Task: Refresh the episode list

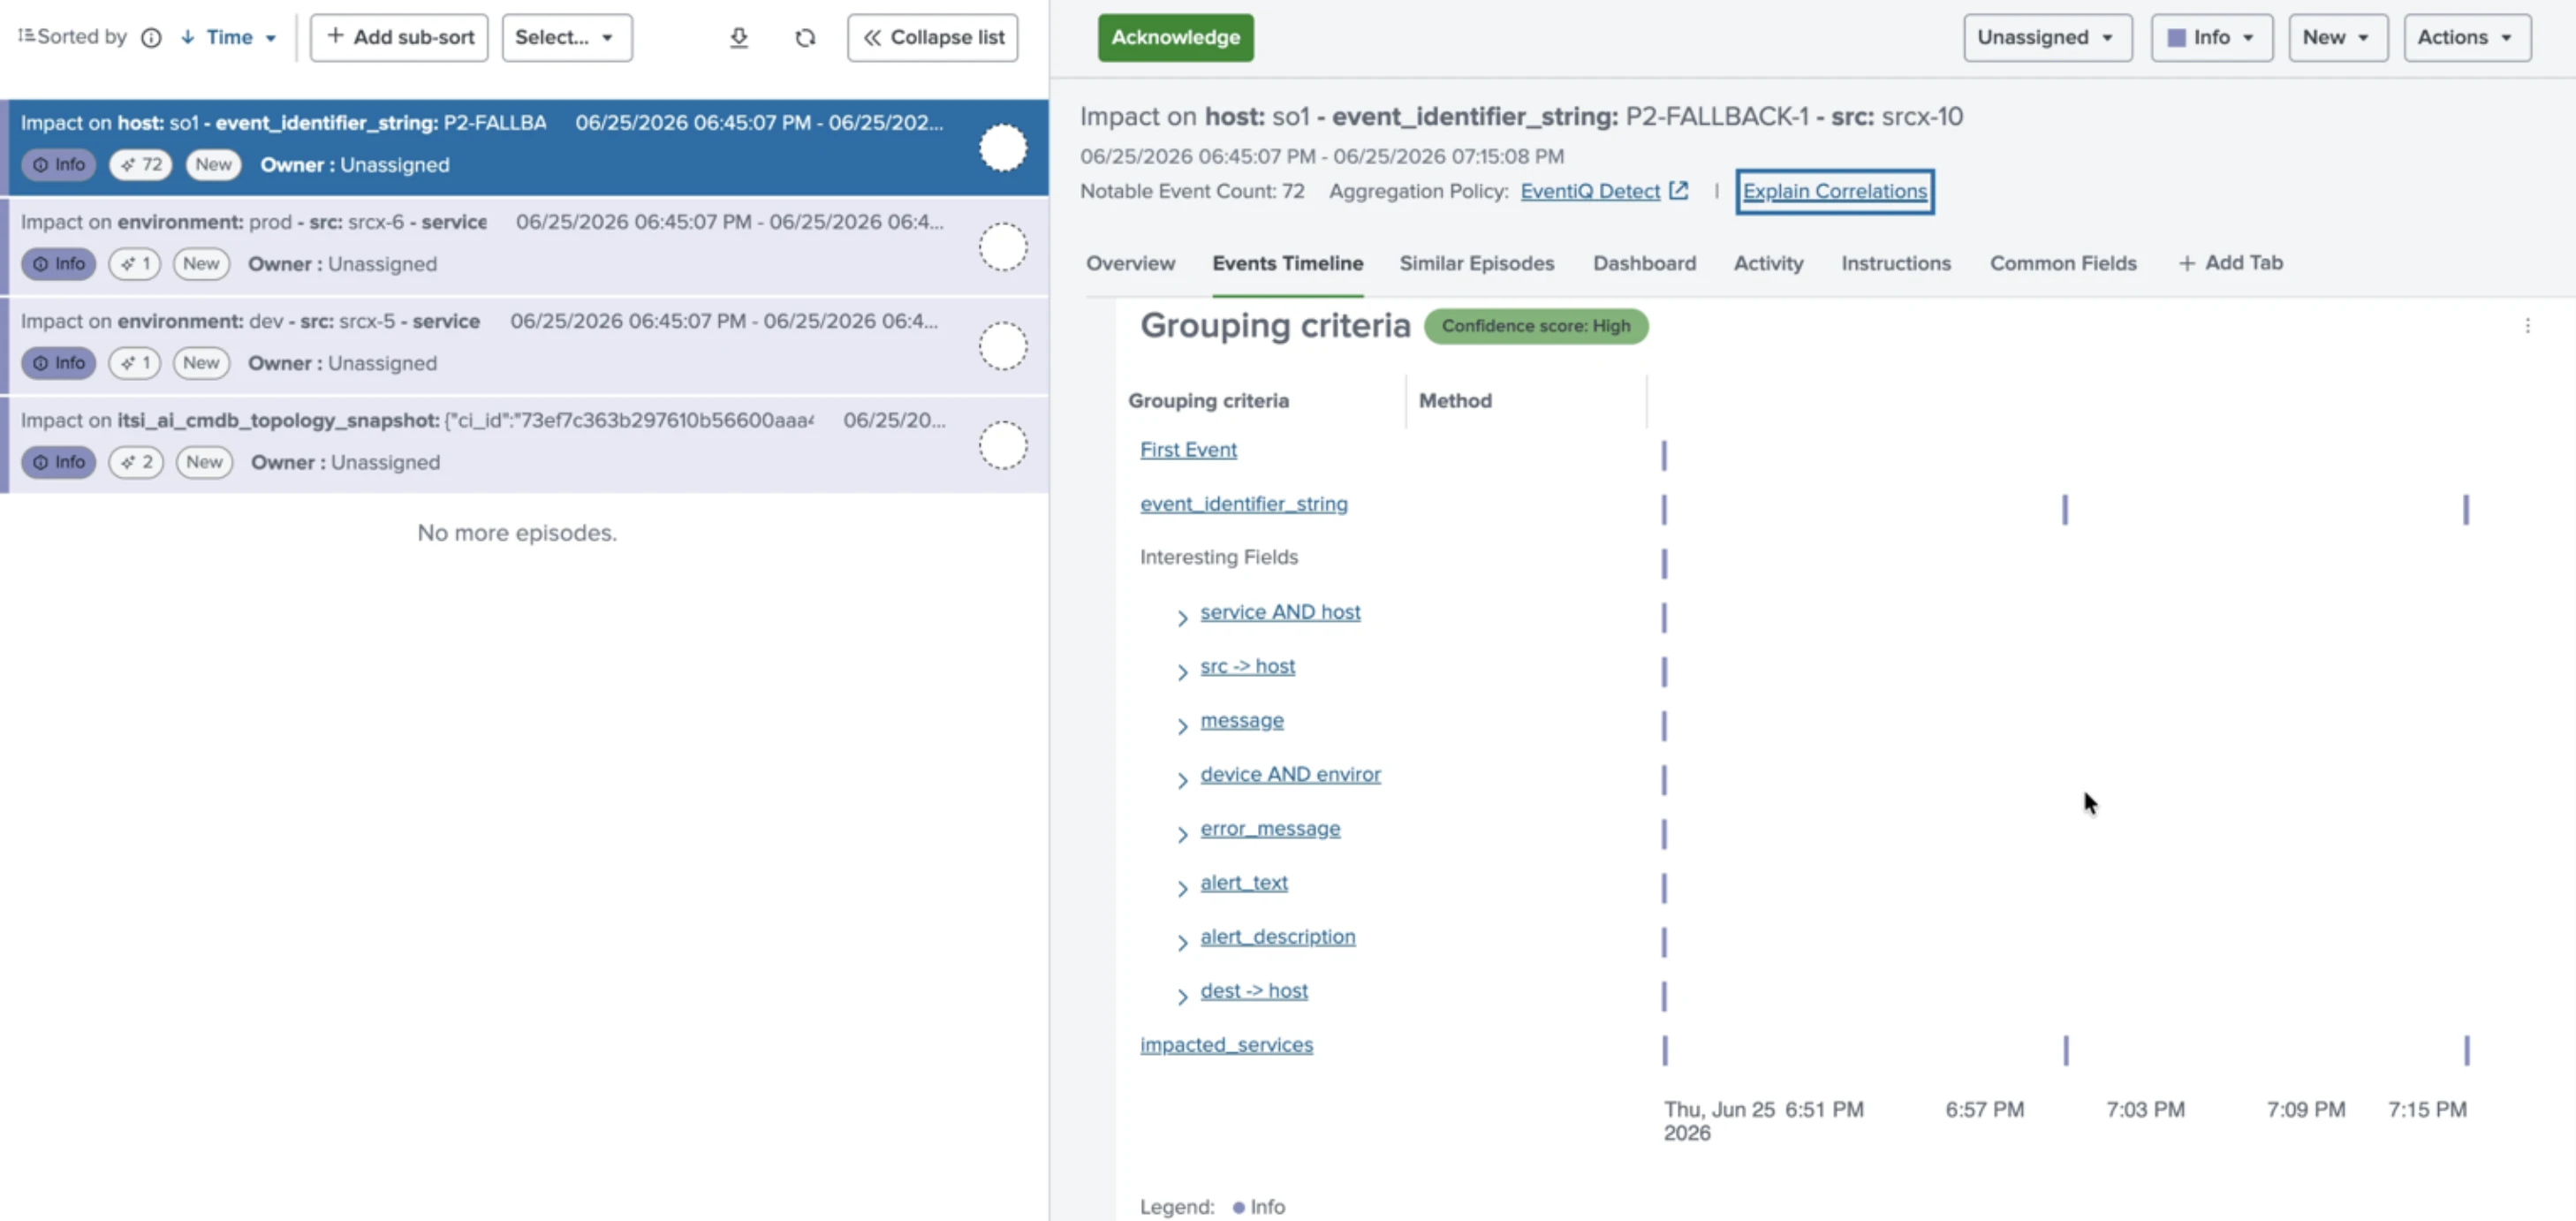Action: click(805, 38)
